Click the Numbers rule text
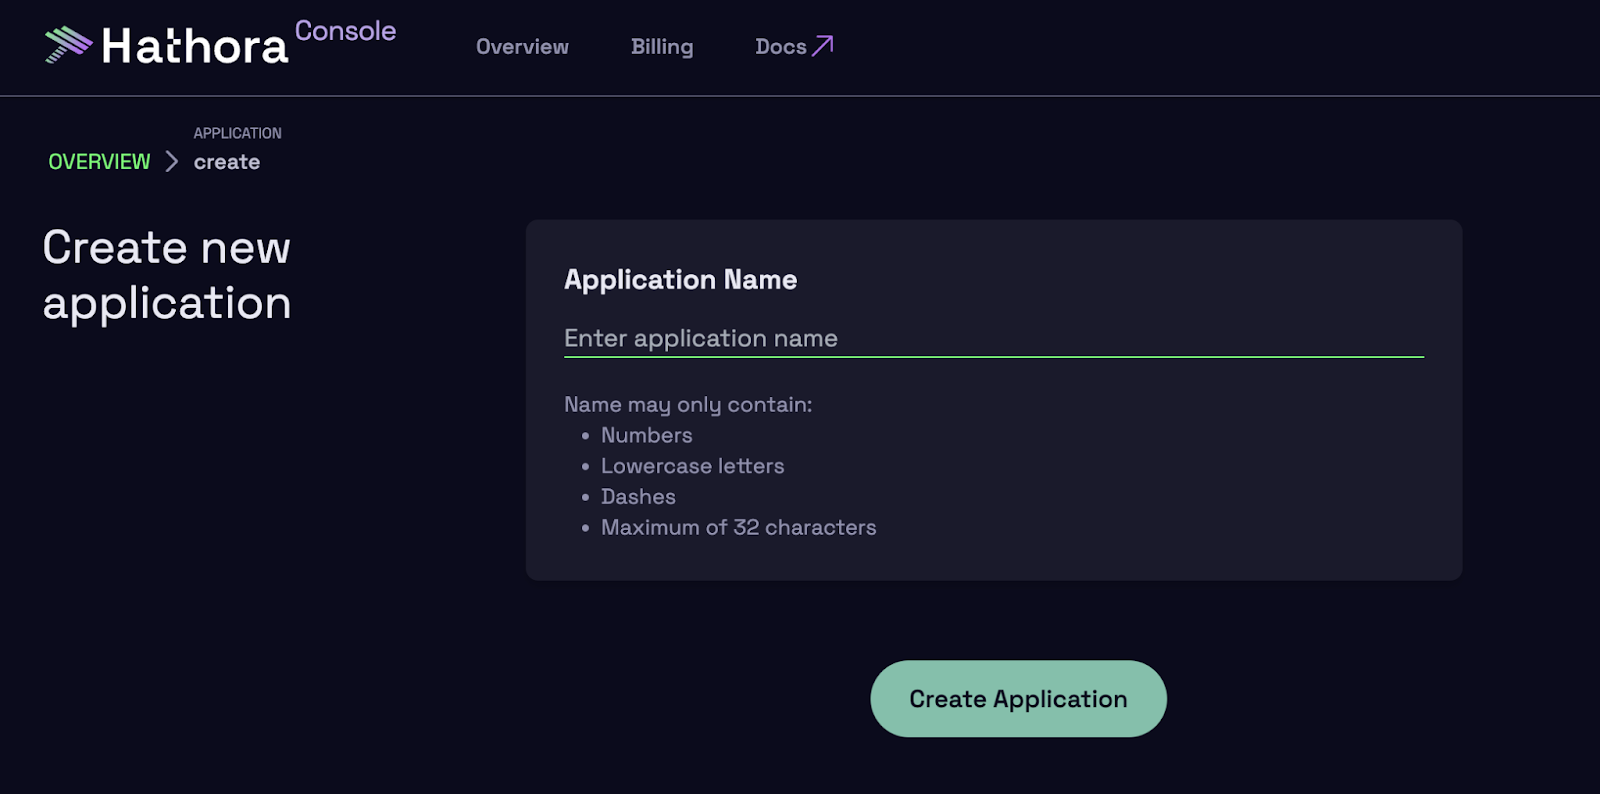1600x794 pixels. [646, 435]
